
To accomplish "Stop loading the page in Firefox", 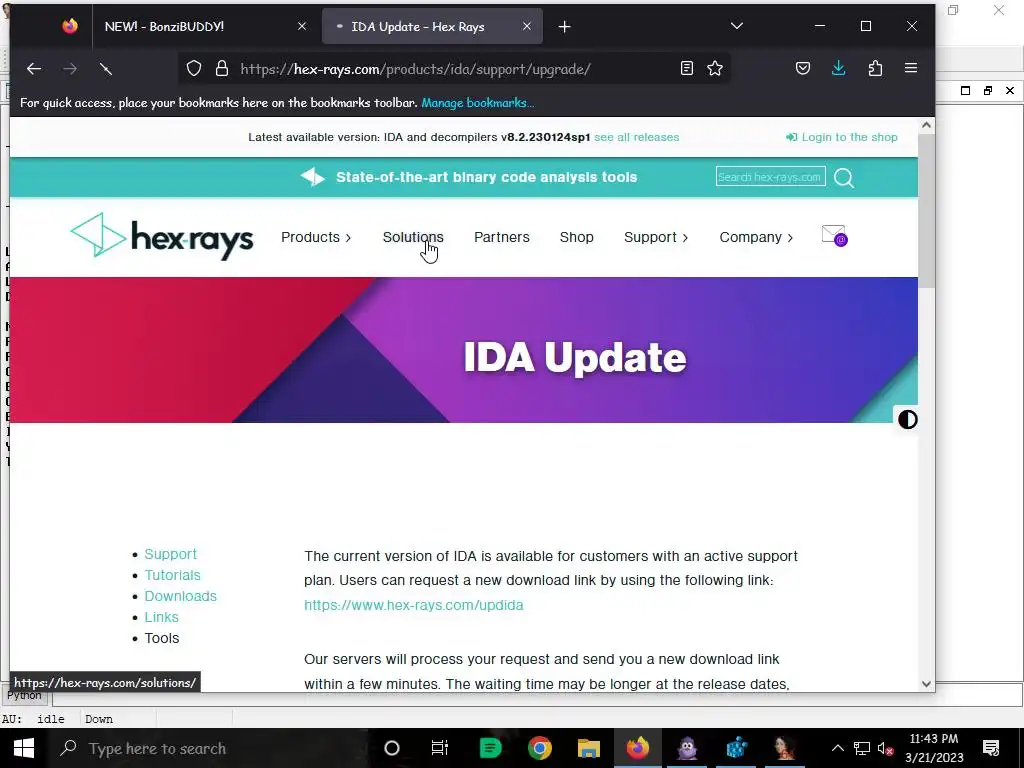I will pos(106,69).
